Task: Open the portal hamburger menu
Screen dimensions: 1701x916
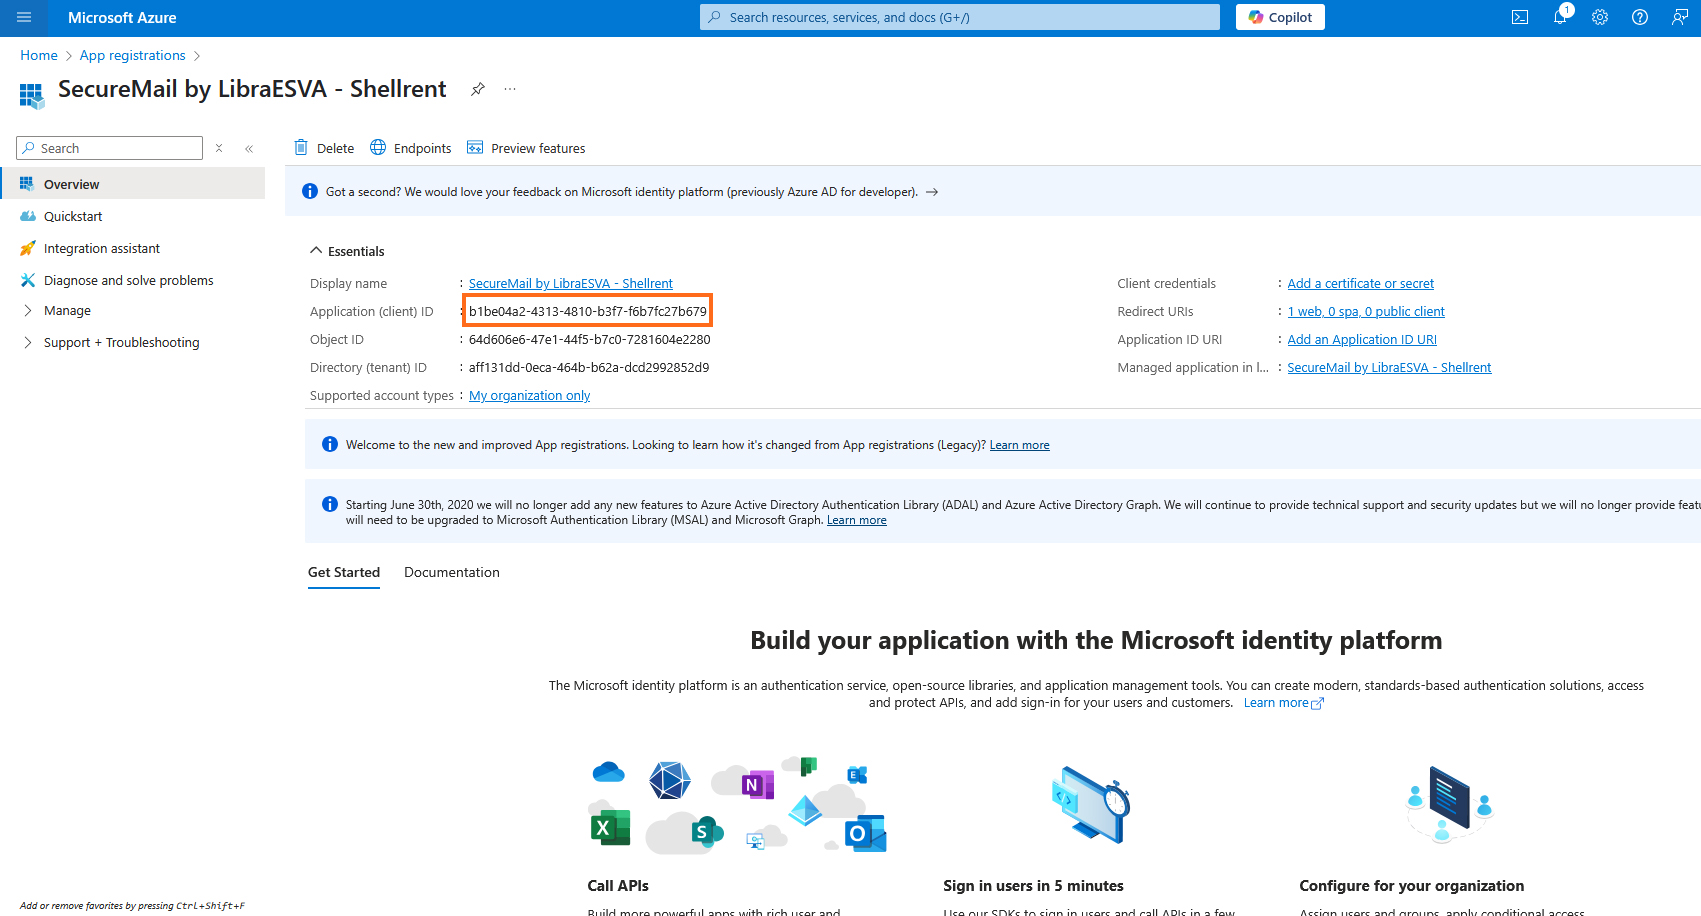Action: (x=24, y=17)
